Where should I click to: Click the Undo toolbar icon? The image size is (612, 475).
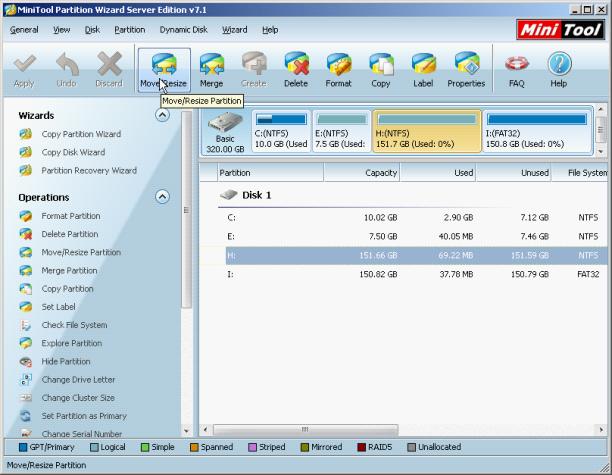click(66, 71)
